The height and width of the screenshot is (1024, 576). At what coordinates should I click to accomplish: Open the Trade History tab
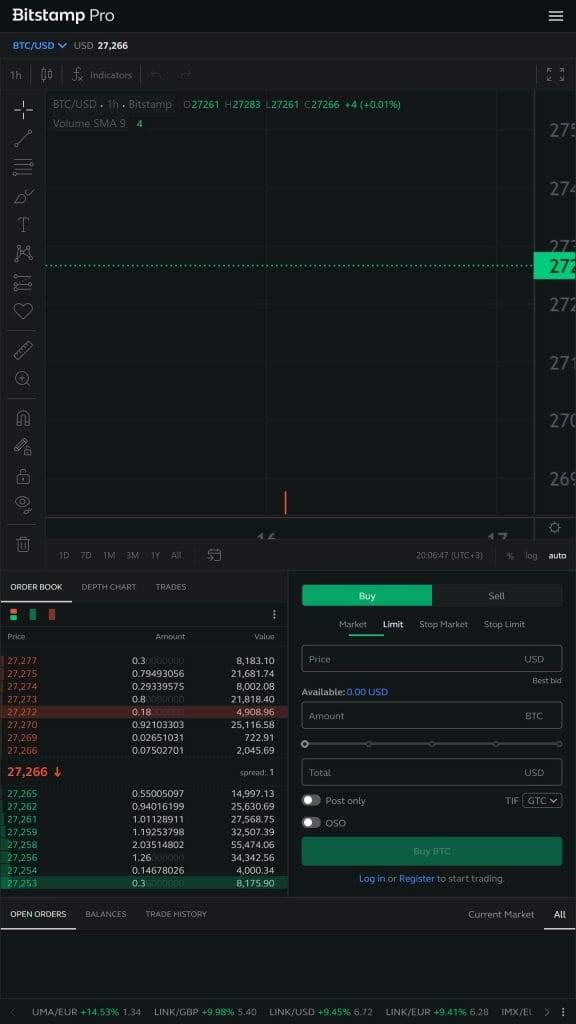tap(176, 914)
